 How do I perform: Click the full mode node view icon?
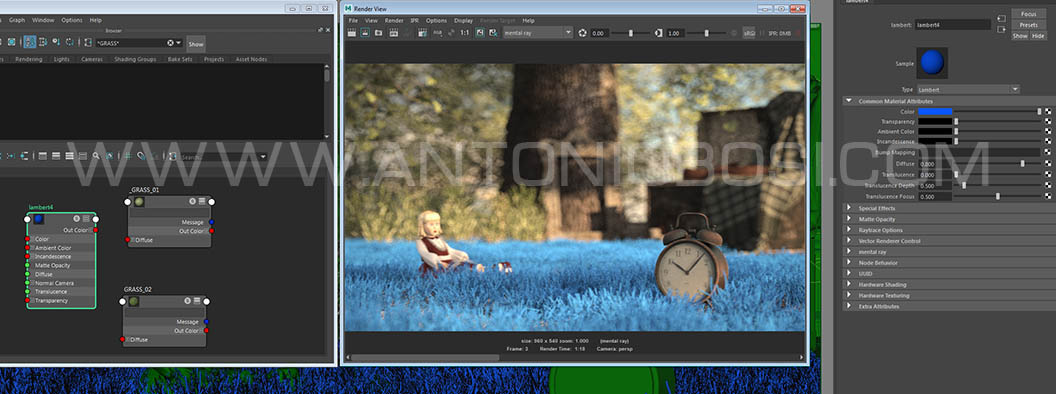click(69, 156)
